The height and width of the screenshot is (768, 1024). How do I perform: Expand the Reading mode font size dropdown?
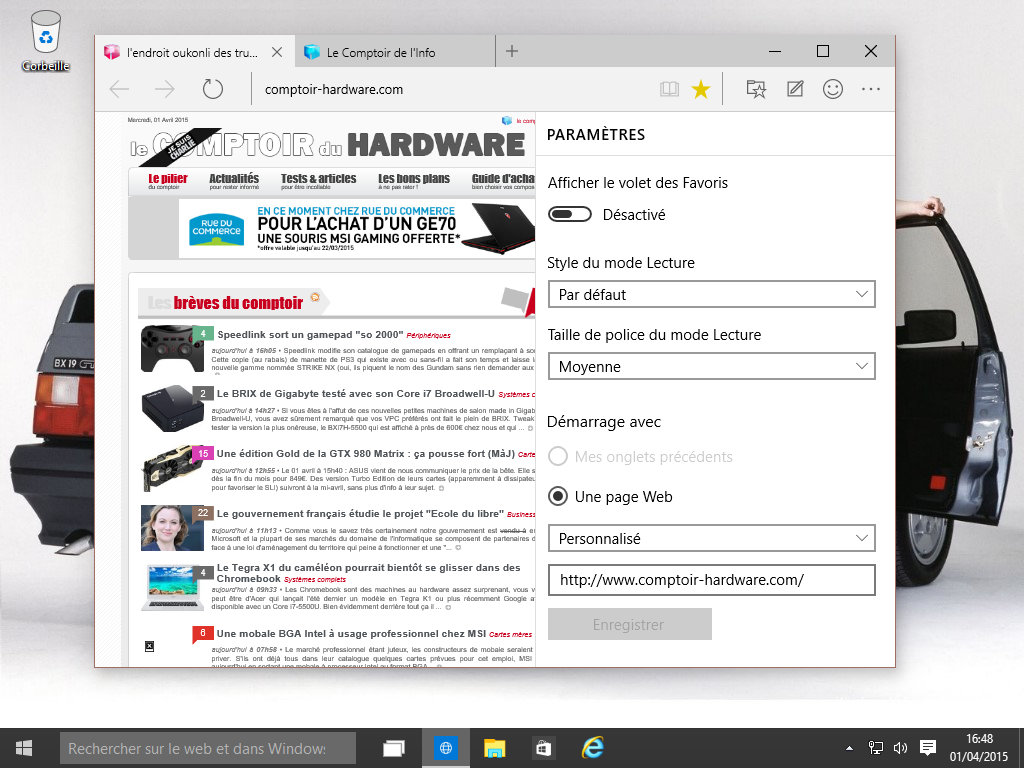tap(711, 367)
